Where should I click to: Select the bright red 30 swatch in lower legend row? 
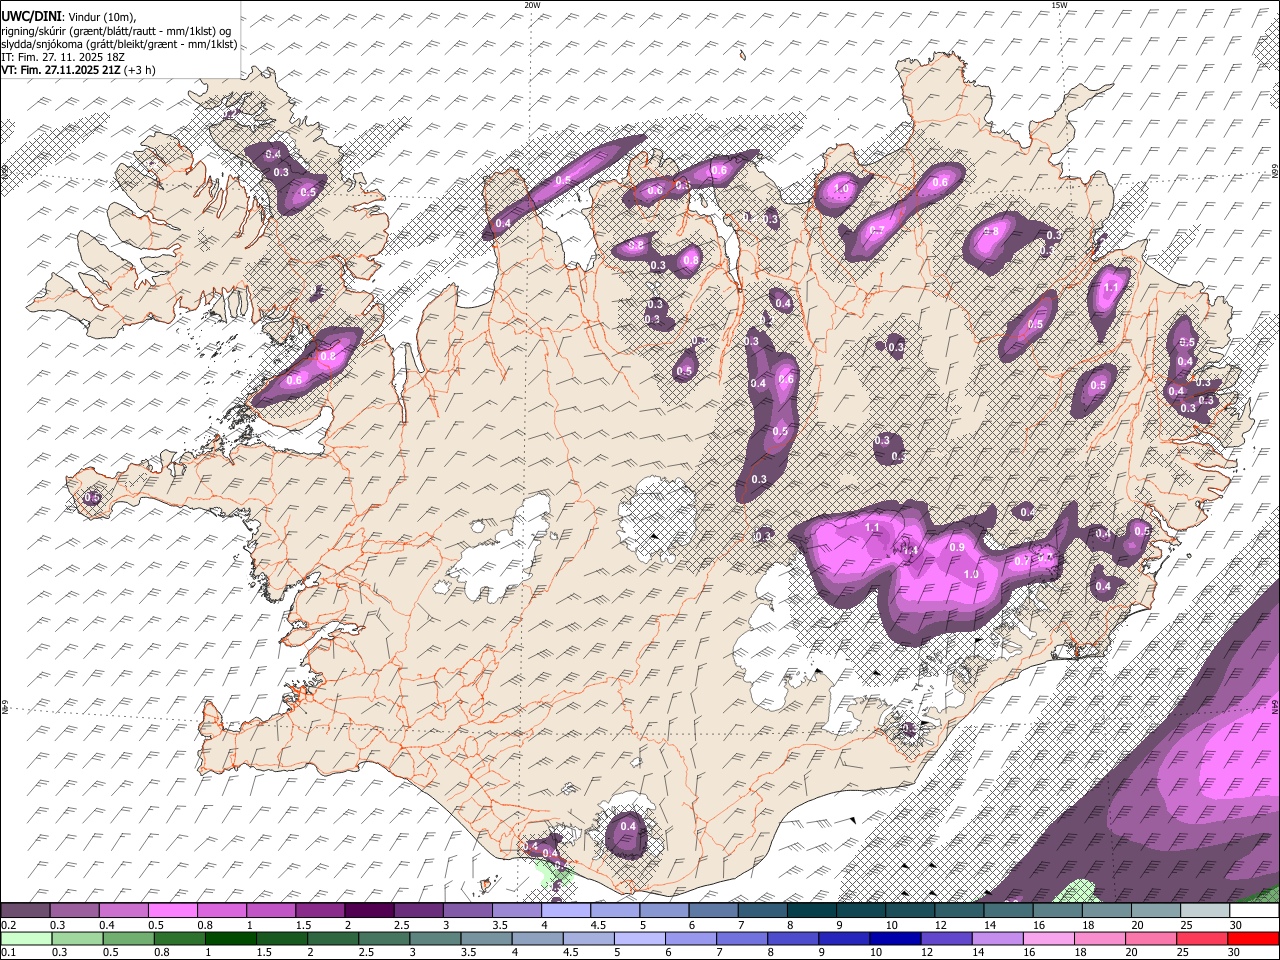1252,938
